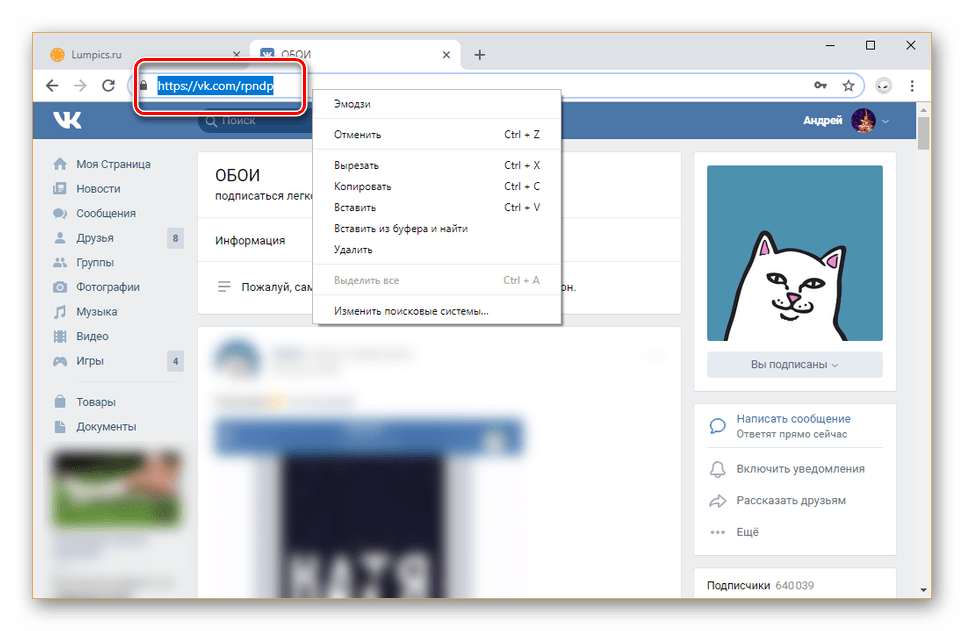The width and height of the screenshot is (964, 631).
Task: Expand the Андрей account dropdown arrow
Action: coord(885,121)
